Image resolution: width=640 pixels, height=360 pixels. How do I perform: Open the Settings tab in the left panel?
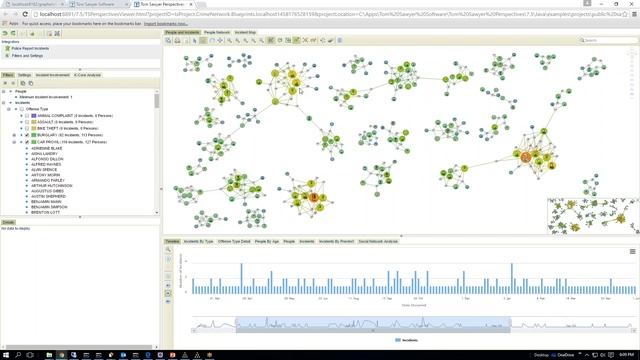coord(24,75)
